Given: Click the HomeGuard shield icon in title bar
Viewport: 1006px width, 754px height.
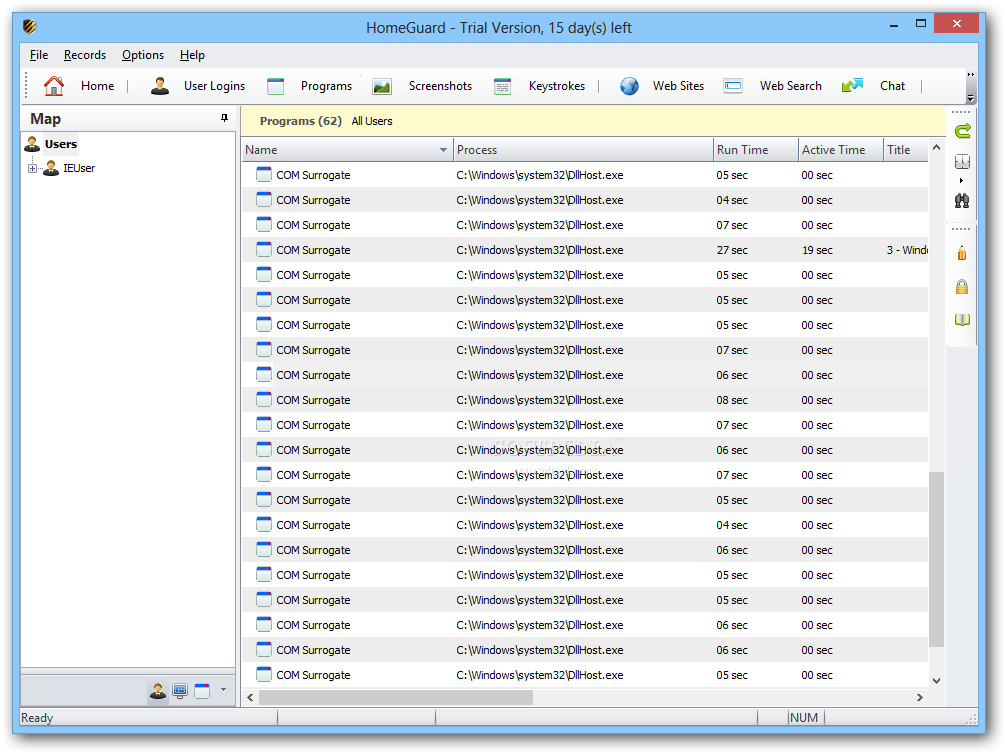Looking at the screenshot, I should tap(30, 27).
